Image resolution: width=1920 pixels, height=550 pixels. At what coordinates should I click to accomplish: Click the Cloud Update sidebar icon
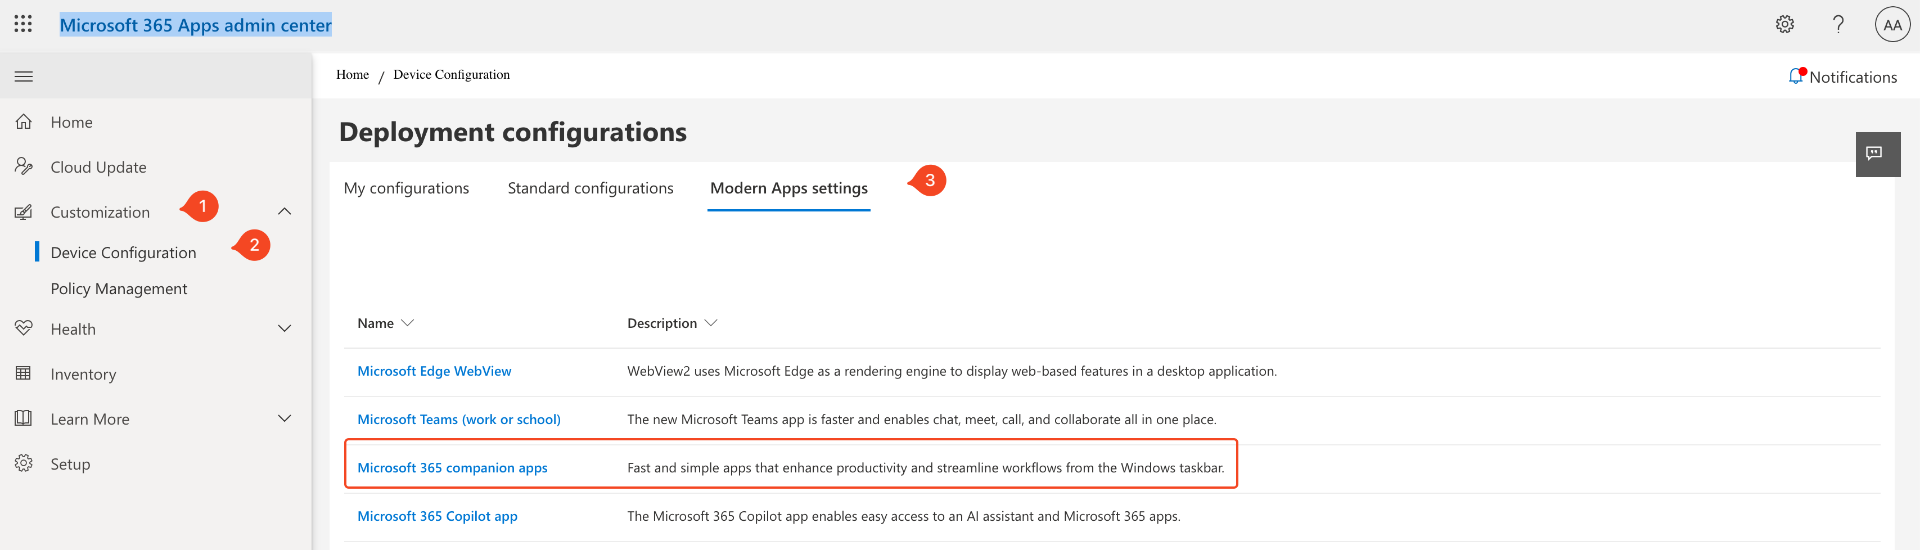(24, 167)
